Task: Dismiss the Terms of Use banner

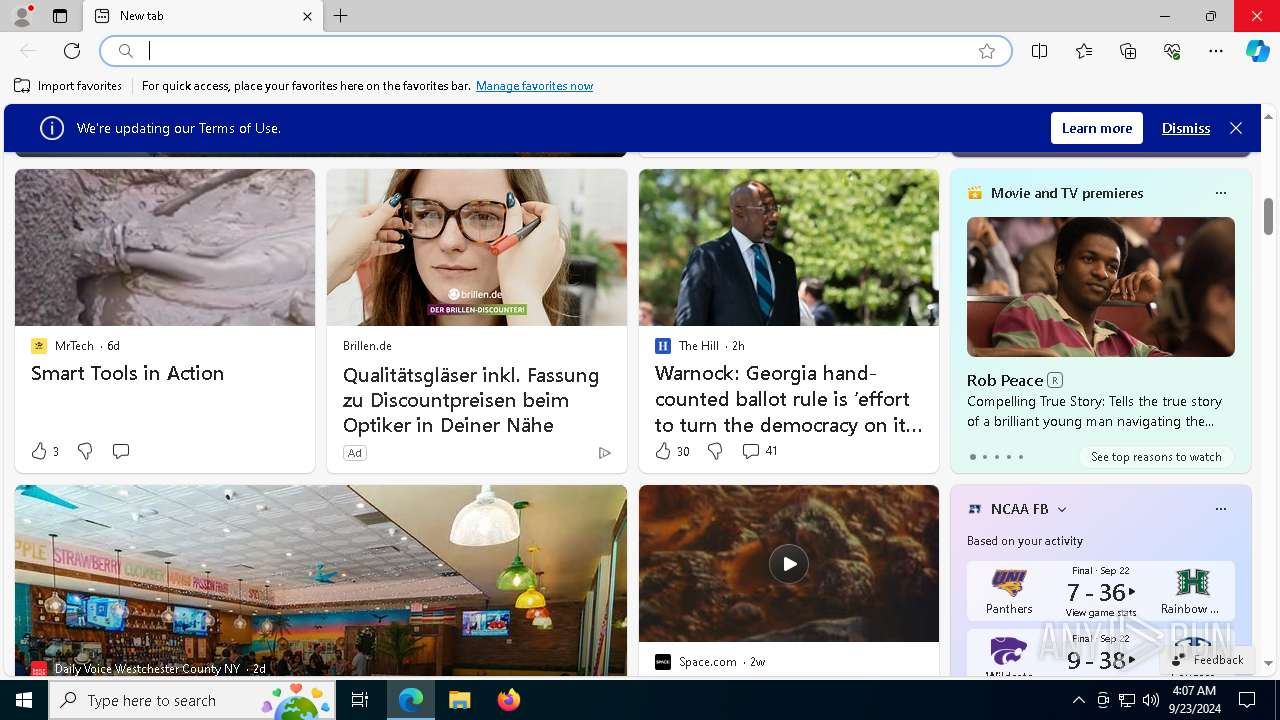Action: pyautogui.click(x=1186, y=128)
